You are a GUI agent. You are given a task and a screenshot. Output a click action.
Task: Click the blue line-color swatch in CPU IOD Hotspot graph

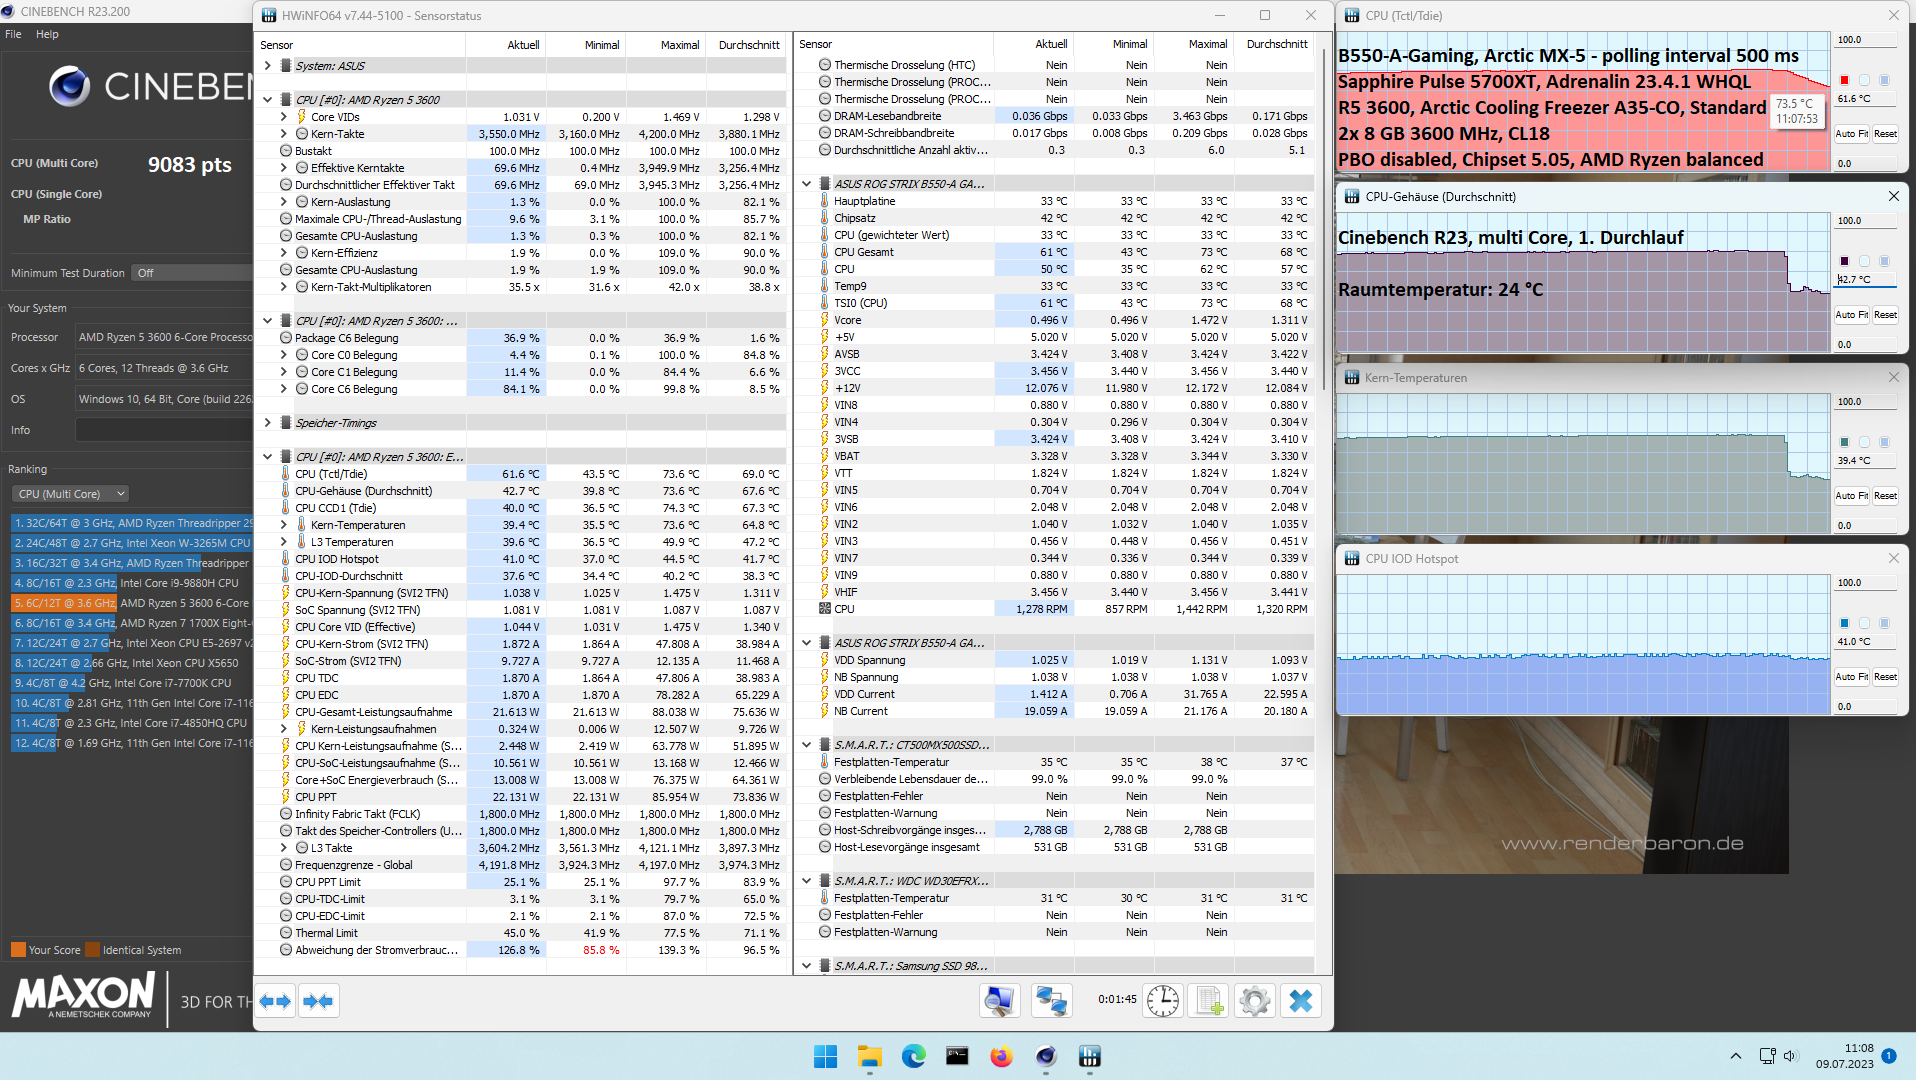(1844, 623)
